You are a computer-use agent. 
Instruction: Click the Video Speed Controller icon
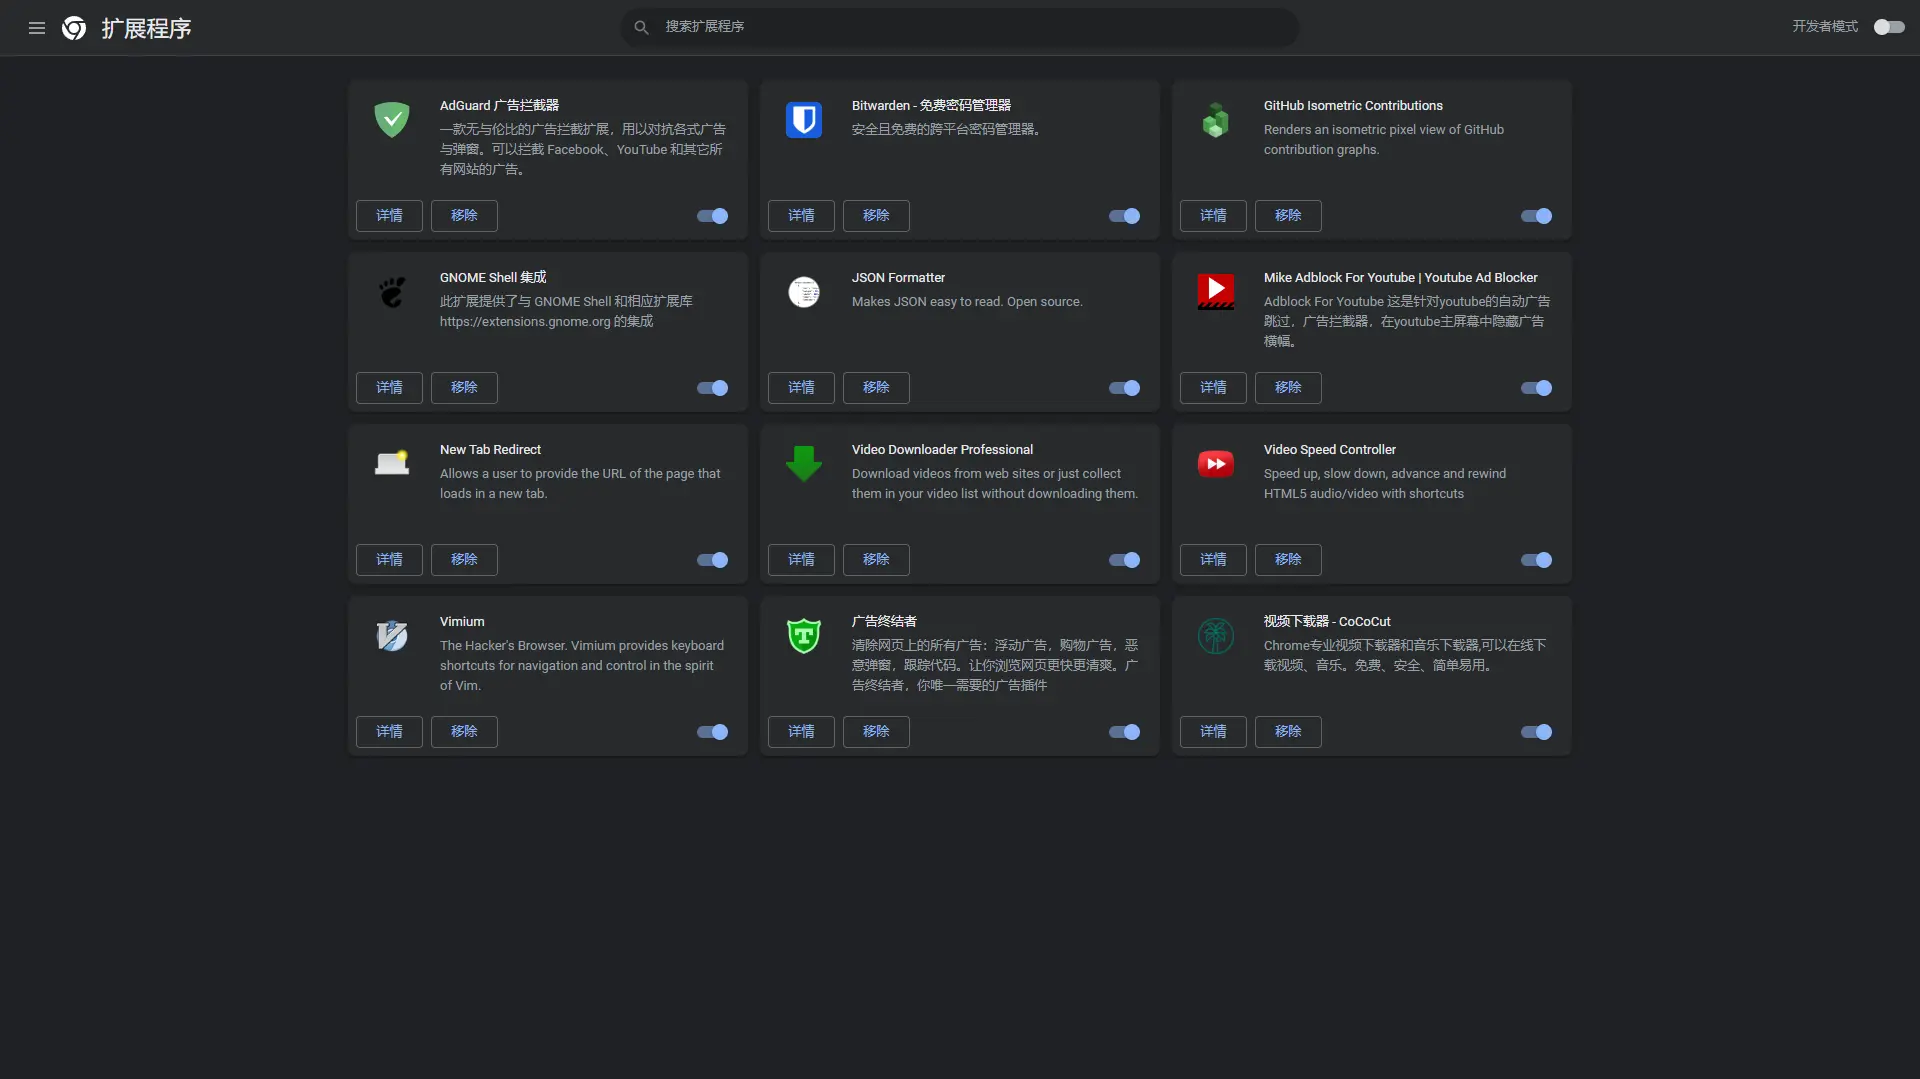click(x=1216, y=464)
